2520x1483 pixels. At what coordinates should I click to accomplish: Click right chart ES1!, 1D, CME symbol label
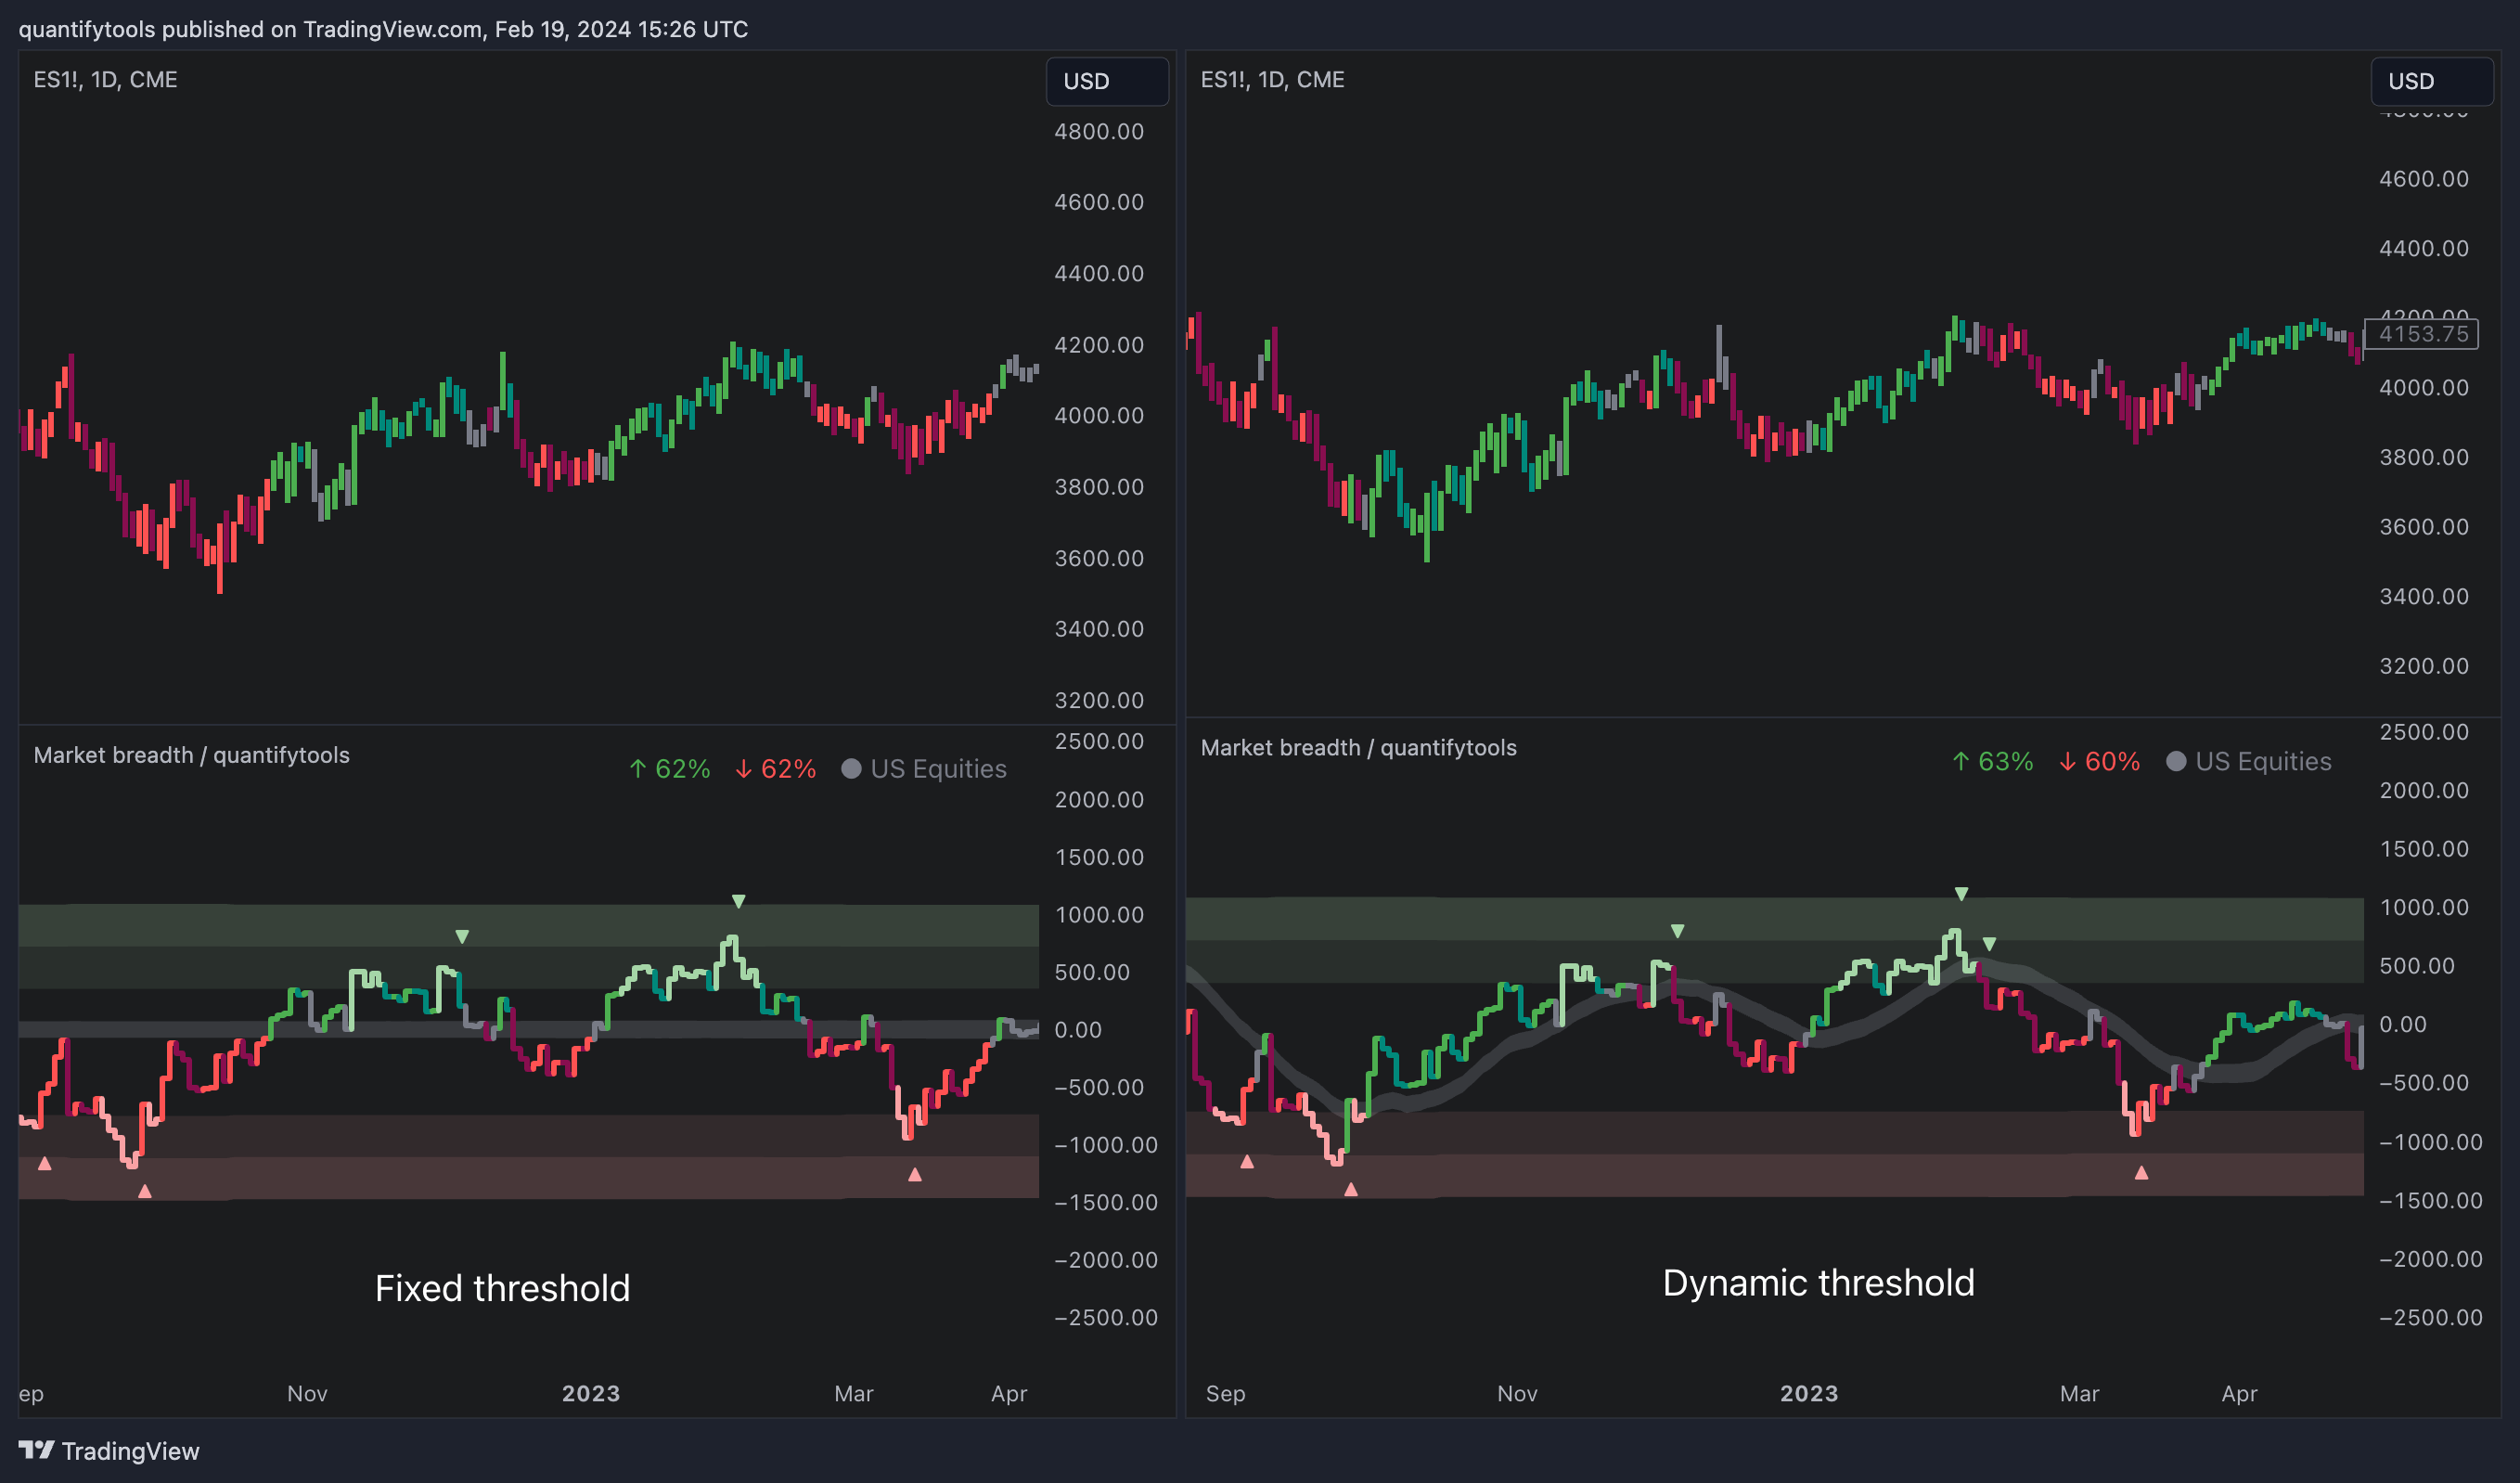(x=1272, y=79)
